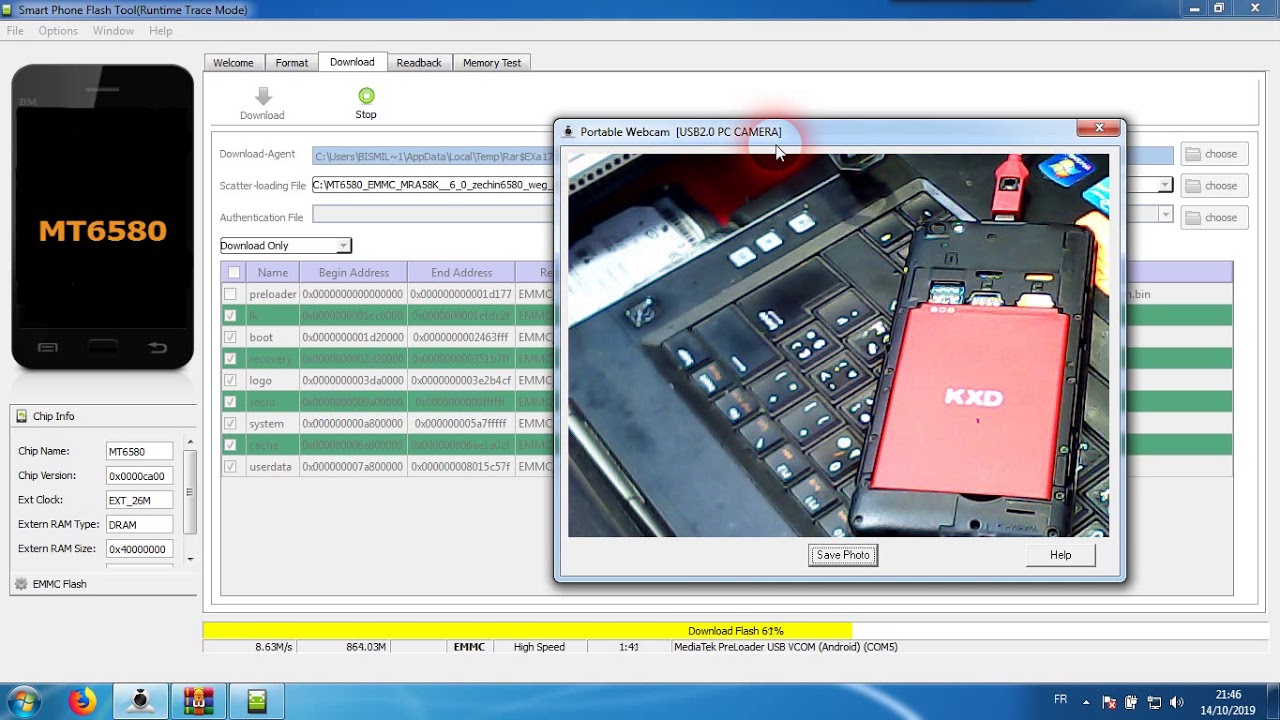Open the Windows Start menu
Viewport: 1280px width, 720px height.
[24, 701]
